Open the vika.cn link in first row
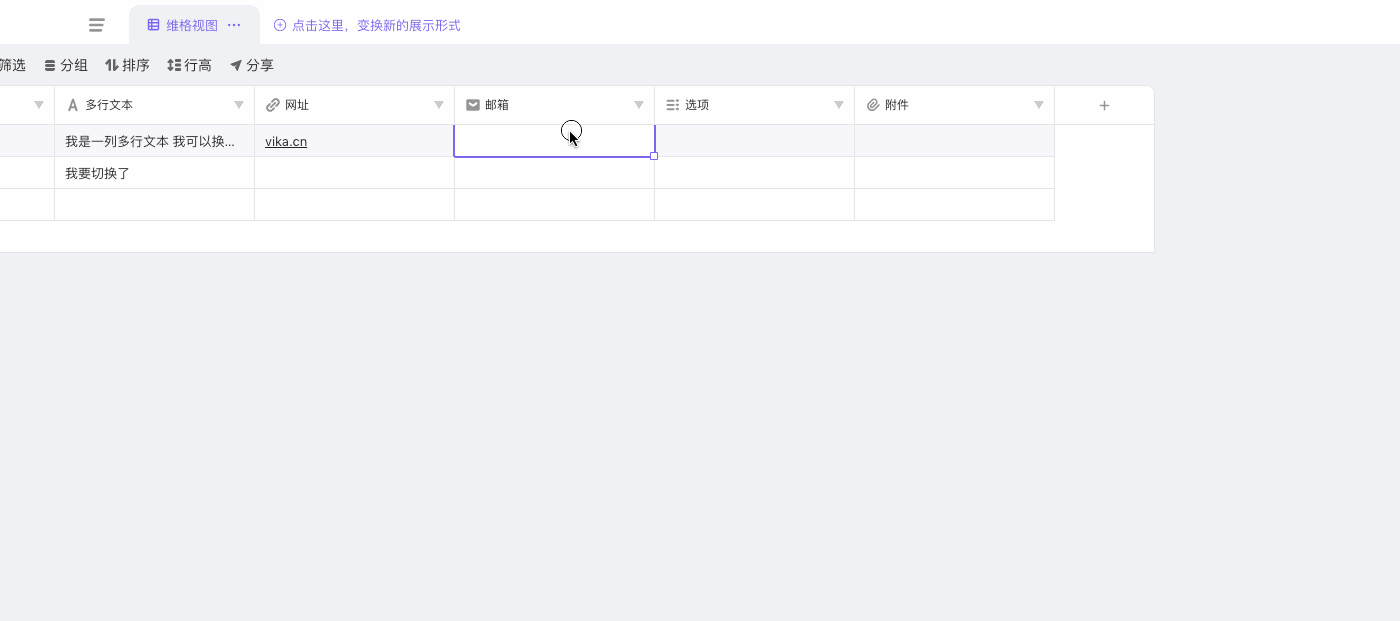The height and width of the screenshot is (621, 1400). point(286,142)
